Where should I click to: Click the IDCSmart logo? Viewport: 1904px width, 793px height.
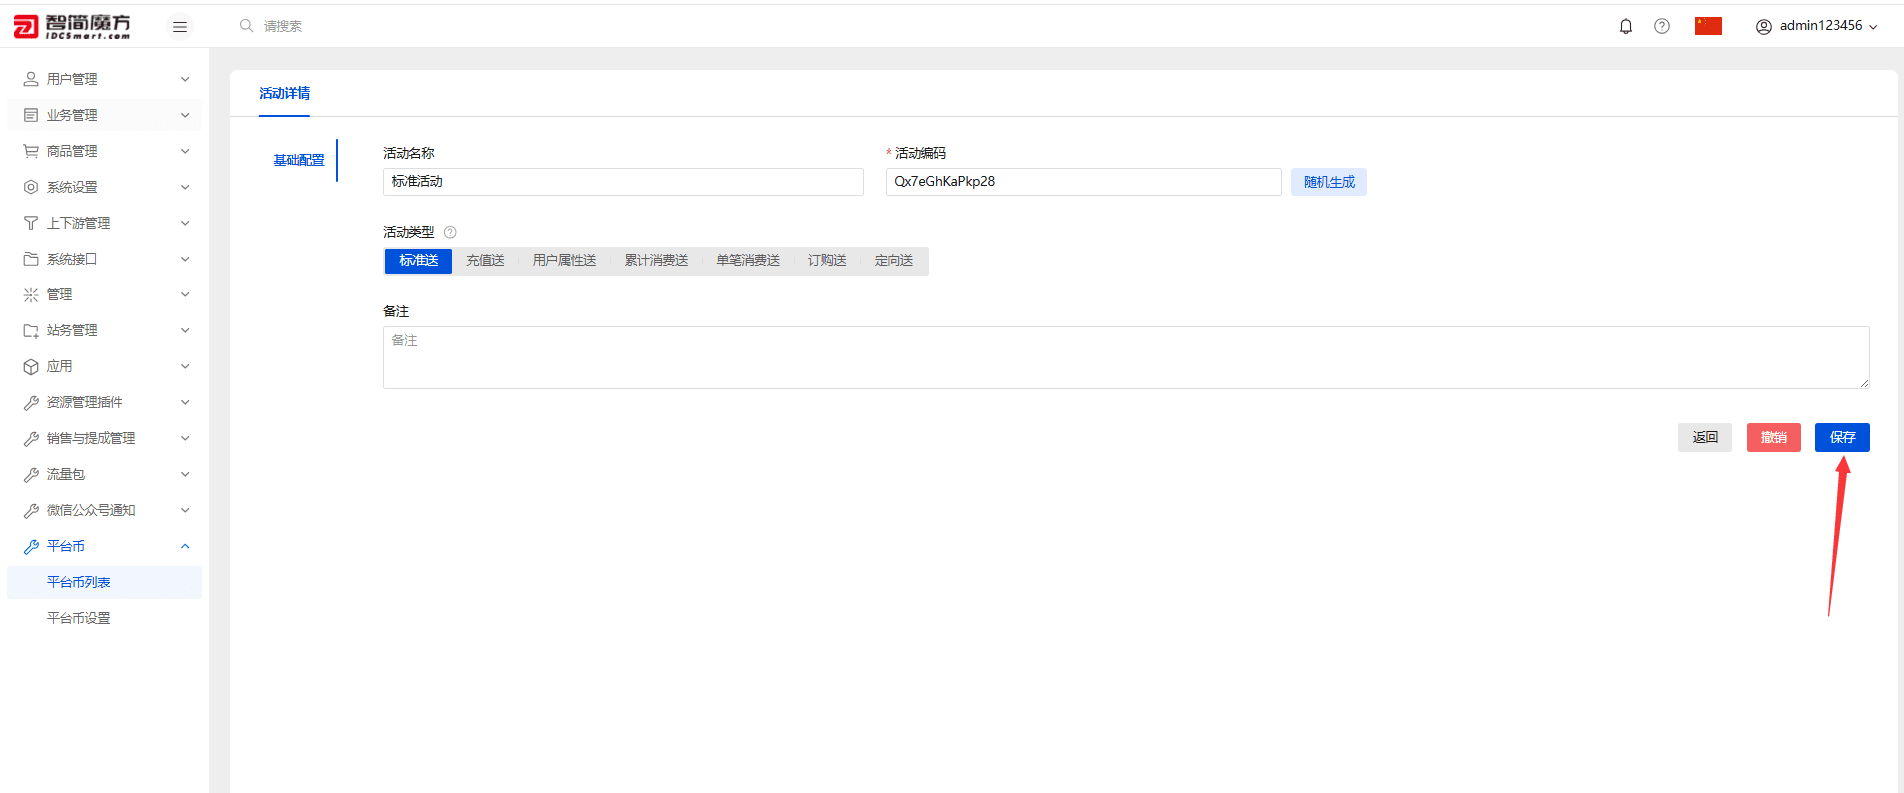(71, 27)
